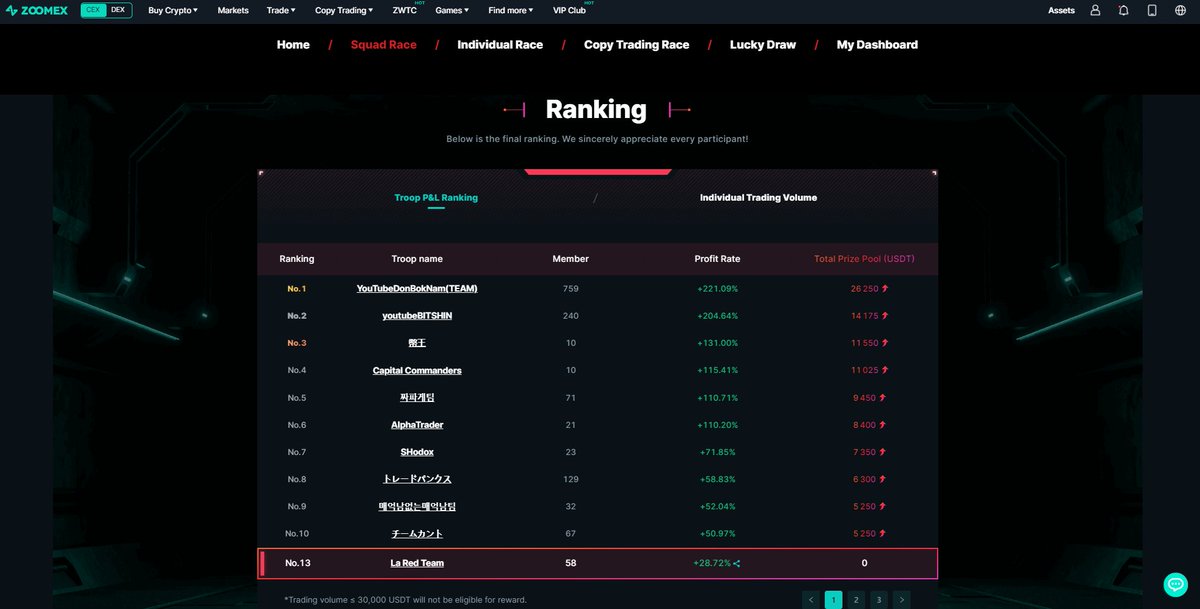
Task: Open troop Capital Commanders
Action: click(x=417, y=371)
